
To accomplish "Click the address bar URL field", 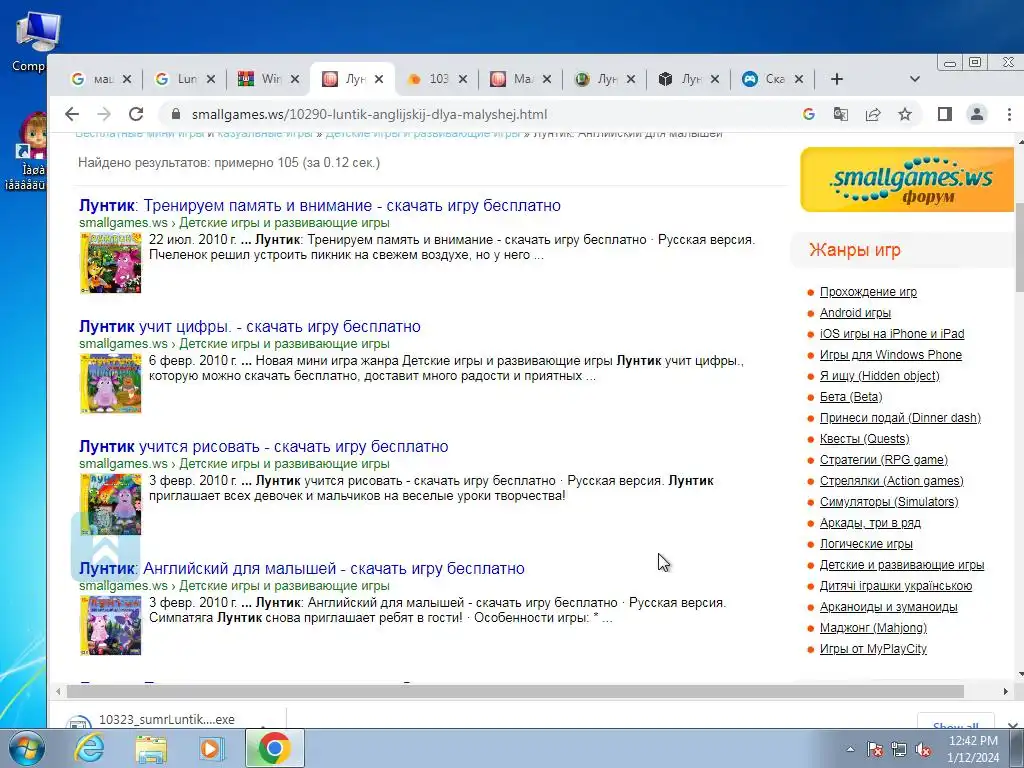I will click(x=369, y=114).
